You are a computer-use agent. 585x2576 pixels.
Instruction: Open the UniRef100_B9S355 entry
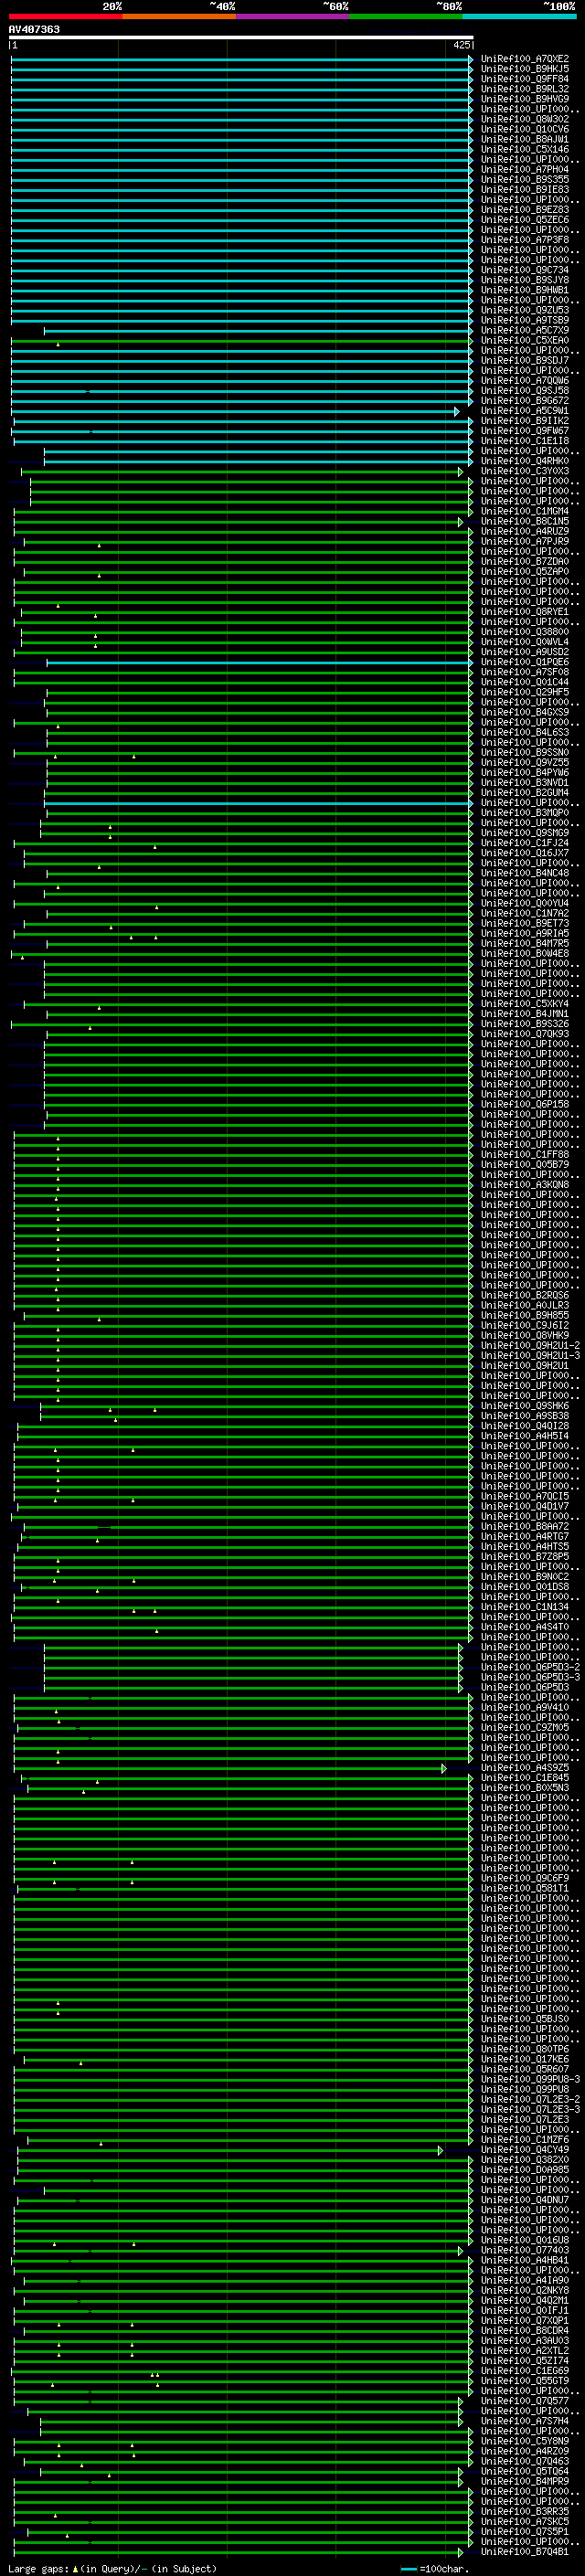525,179
